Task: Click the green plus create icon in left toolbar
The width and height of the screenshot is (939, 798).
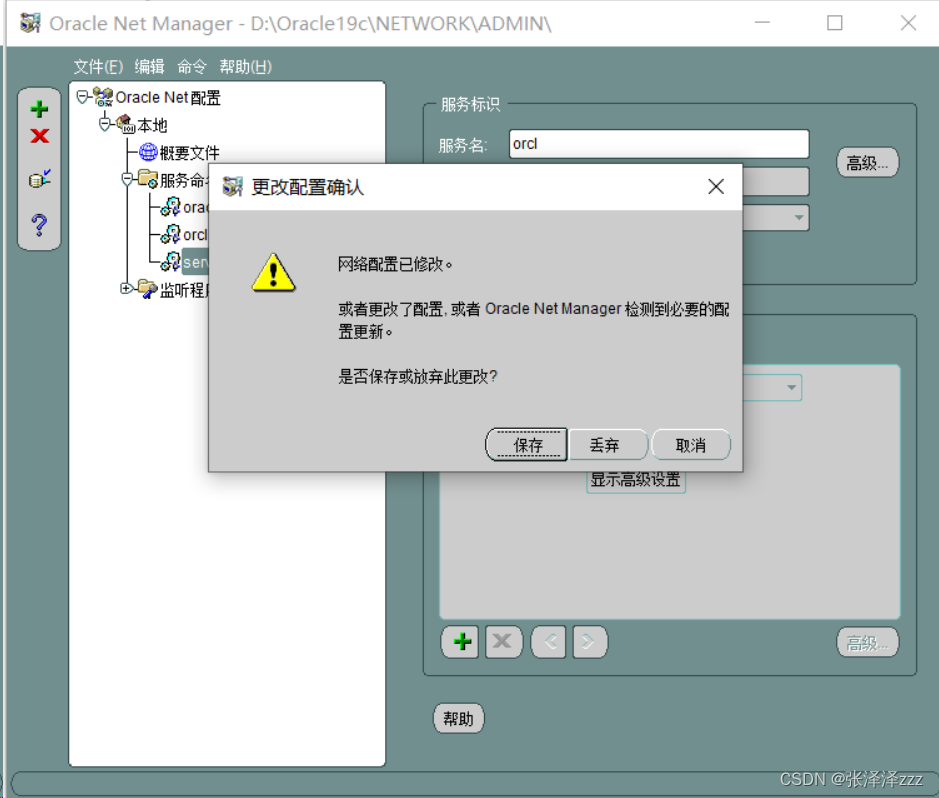Action: (x=40, y=109)
